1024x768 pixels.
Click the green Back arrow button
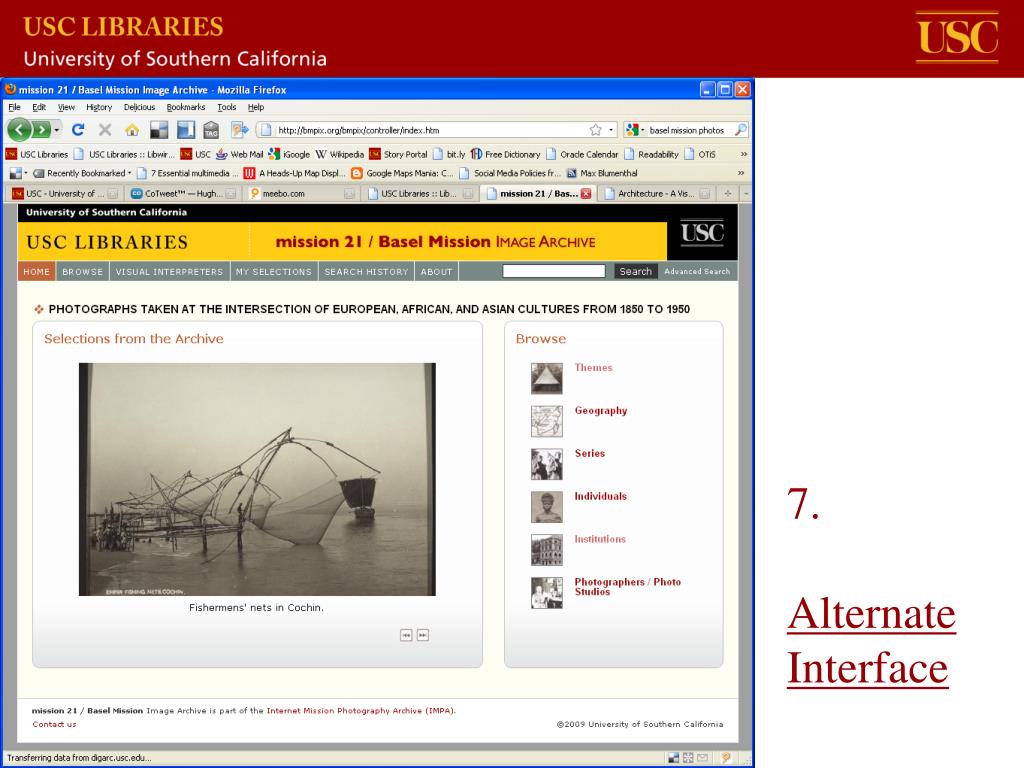pos(20,130)
